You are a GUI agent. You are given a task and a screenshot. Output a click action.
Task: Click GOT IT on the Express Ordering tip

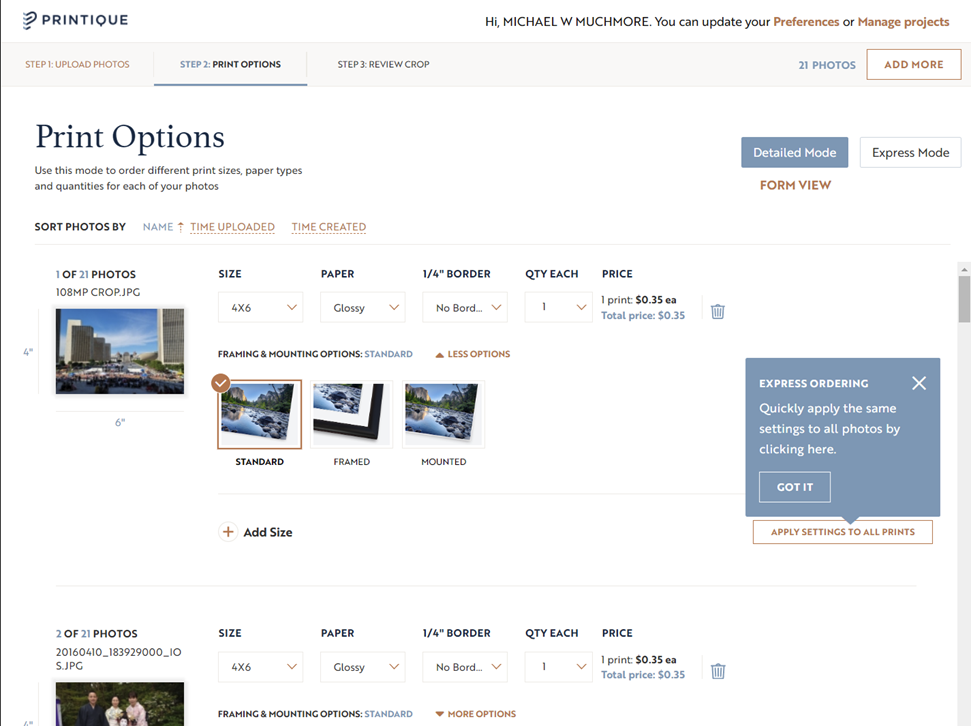794,487
